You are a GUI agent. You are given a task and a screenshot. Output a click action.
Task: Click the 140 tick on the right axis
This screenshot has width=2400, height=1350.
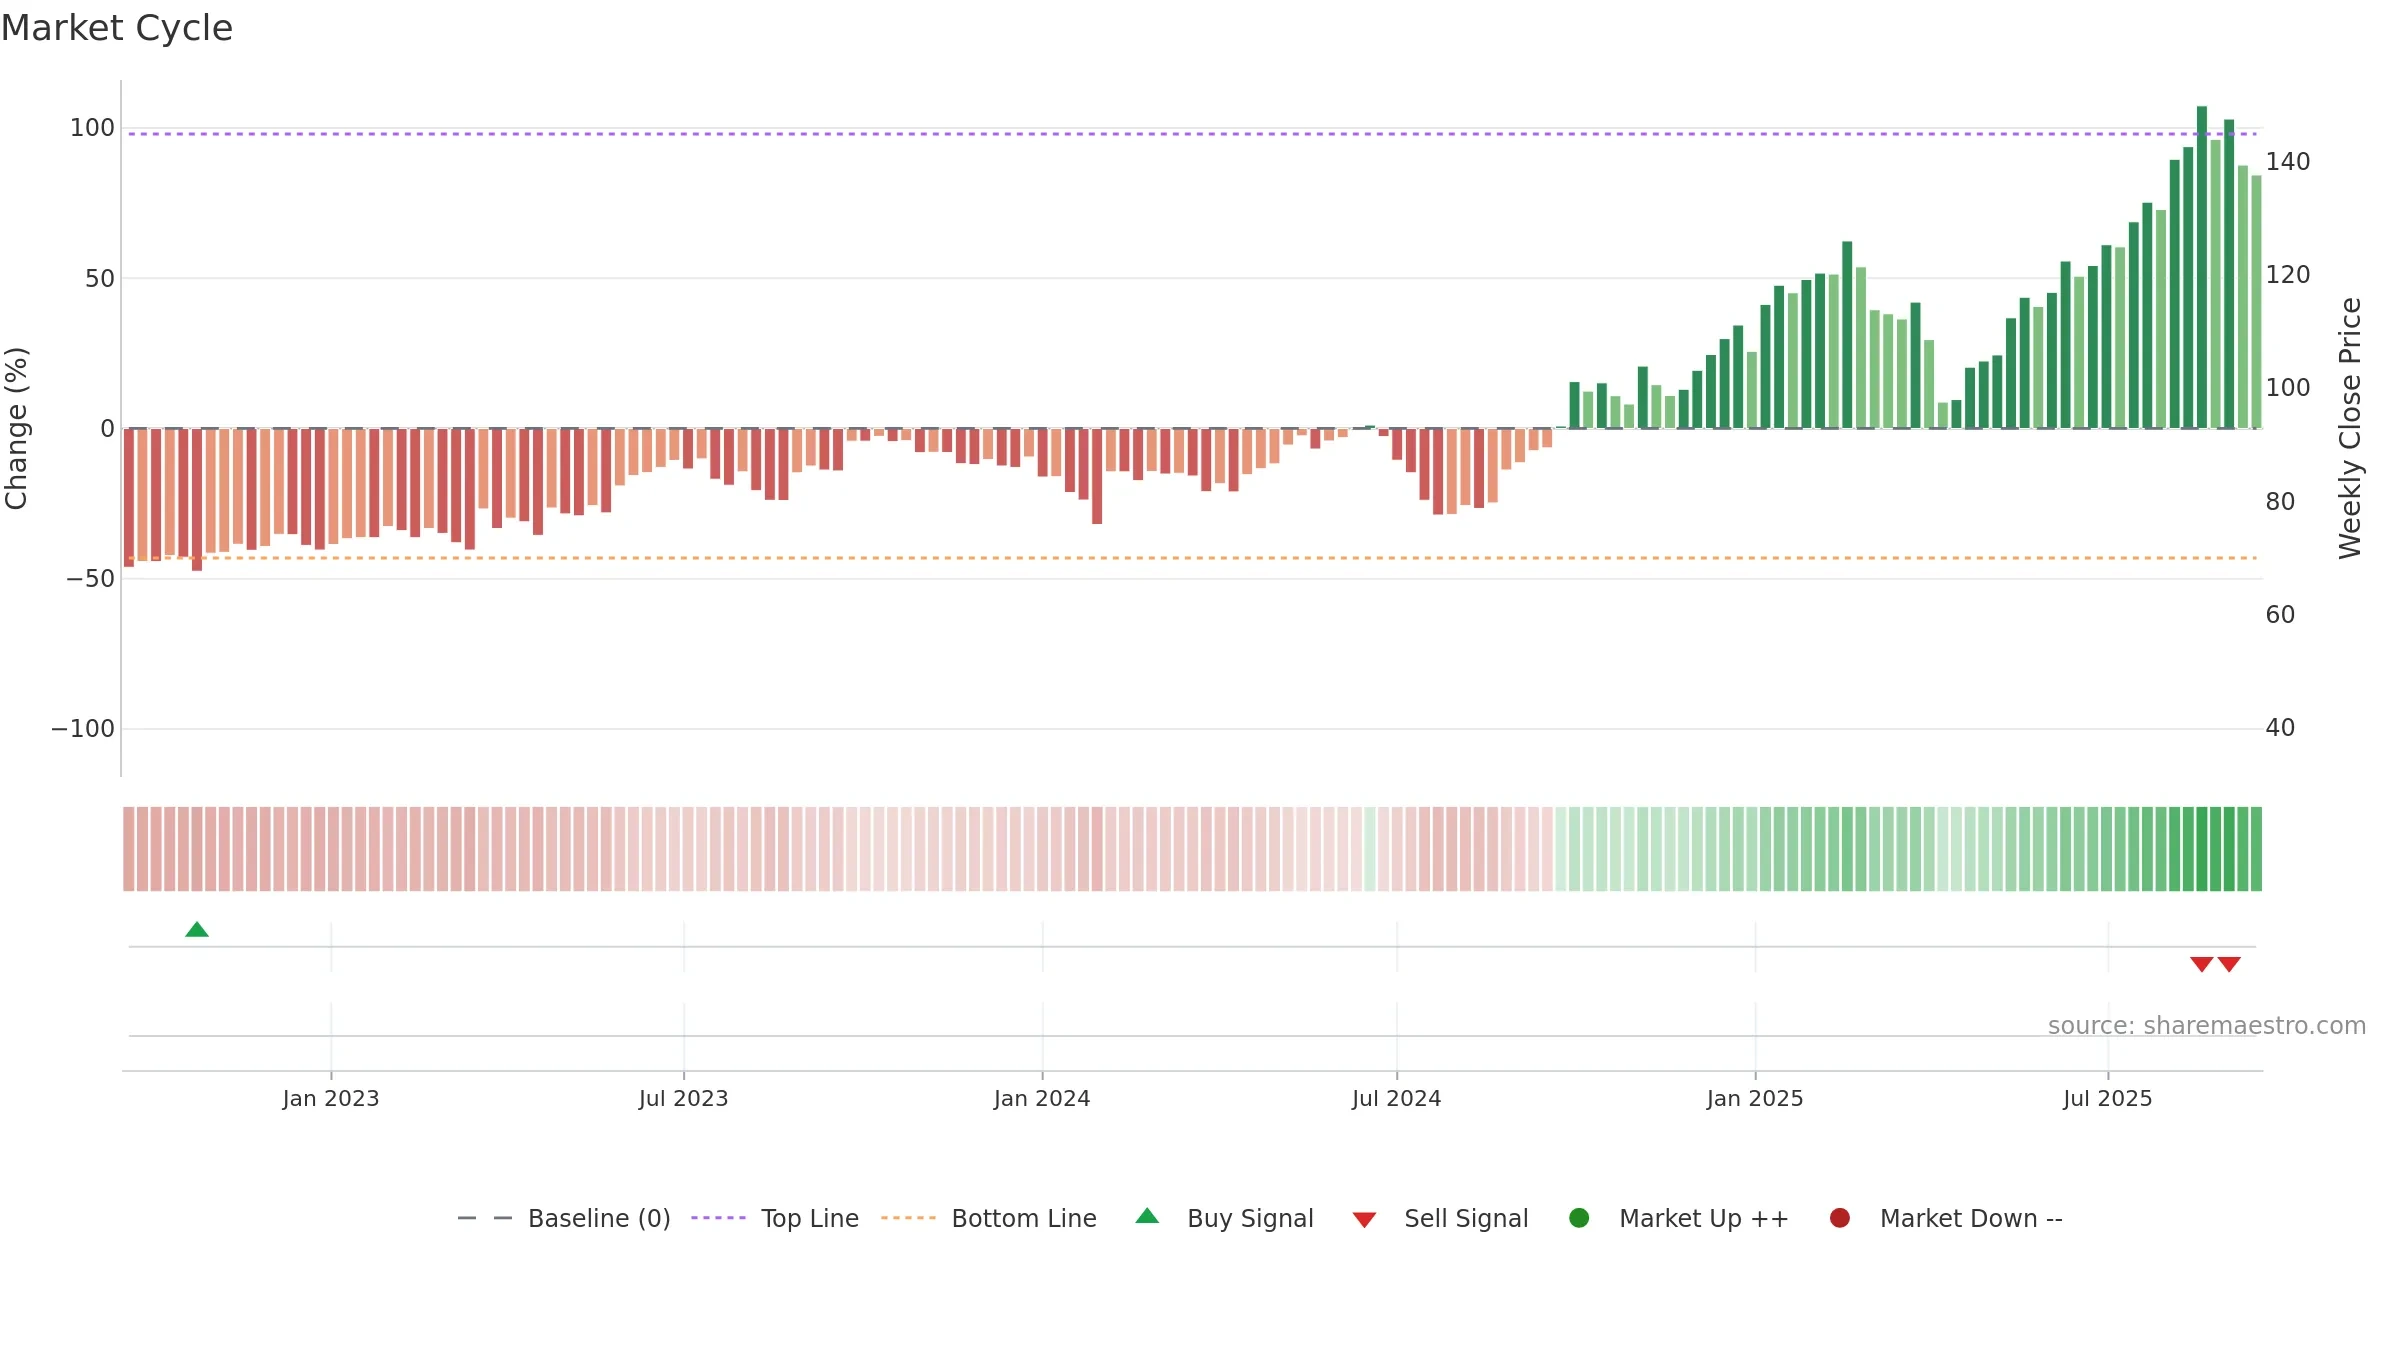click(x=2288, y=162)
